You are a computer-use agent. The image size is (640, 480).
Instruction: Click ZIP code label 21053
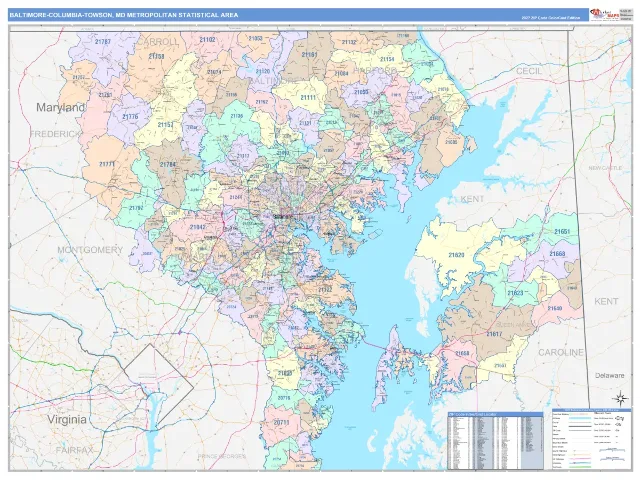255,38
